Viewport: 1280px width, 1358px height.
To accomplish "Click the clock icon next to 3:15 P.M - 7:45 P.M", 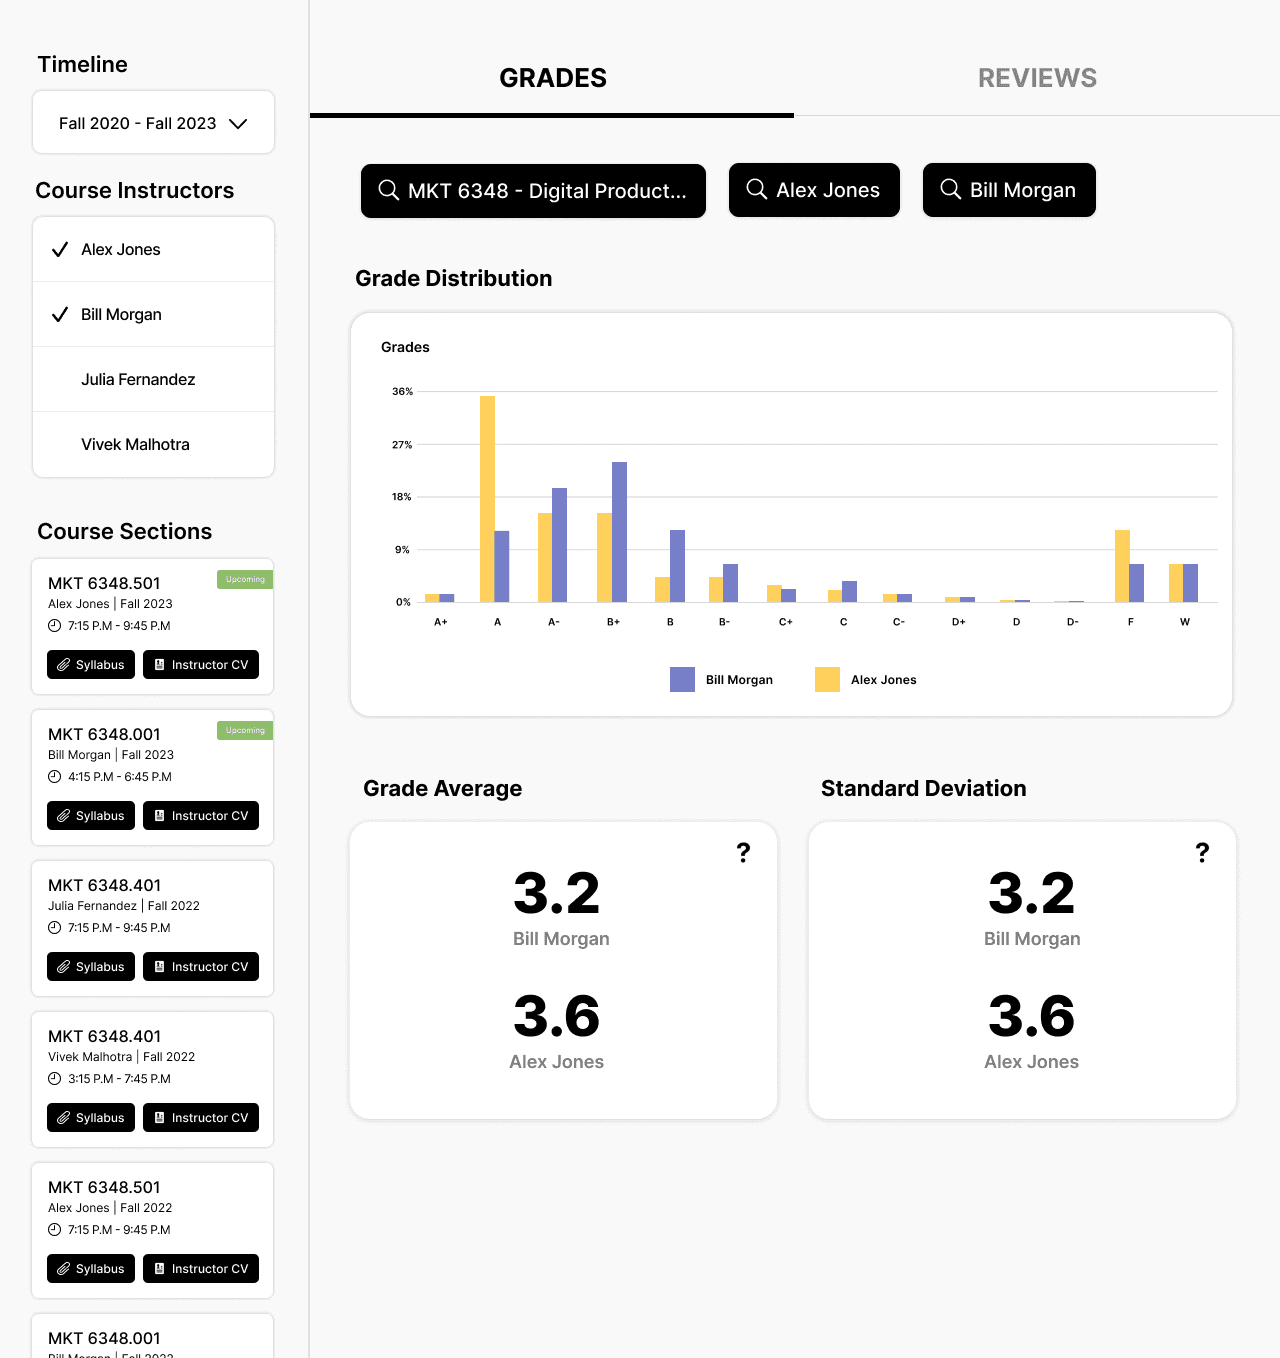I will [55, 1079].
